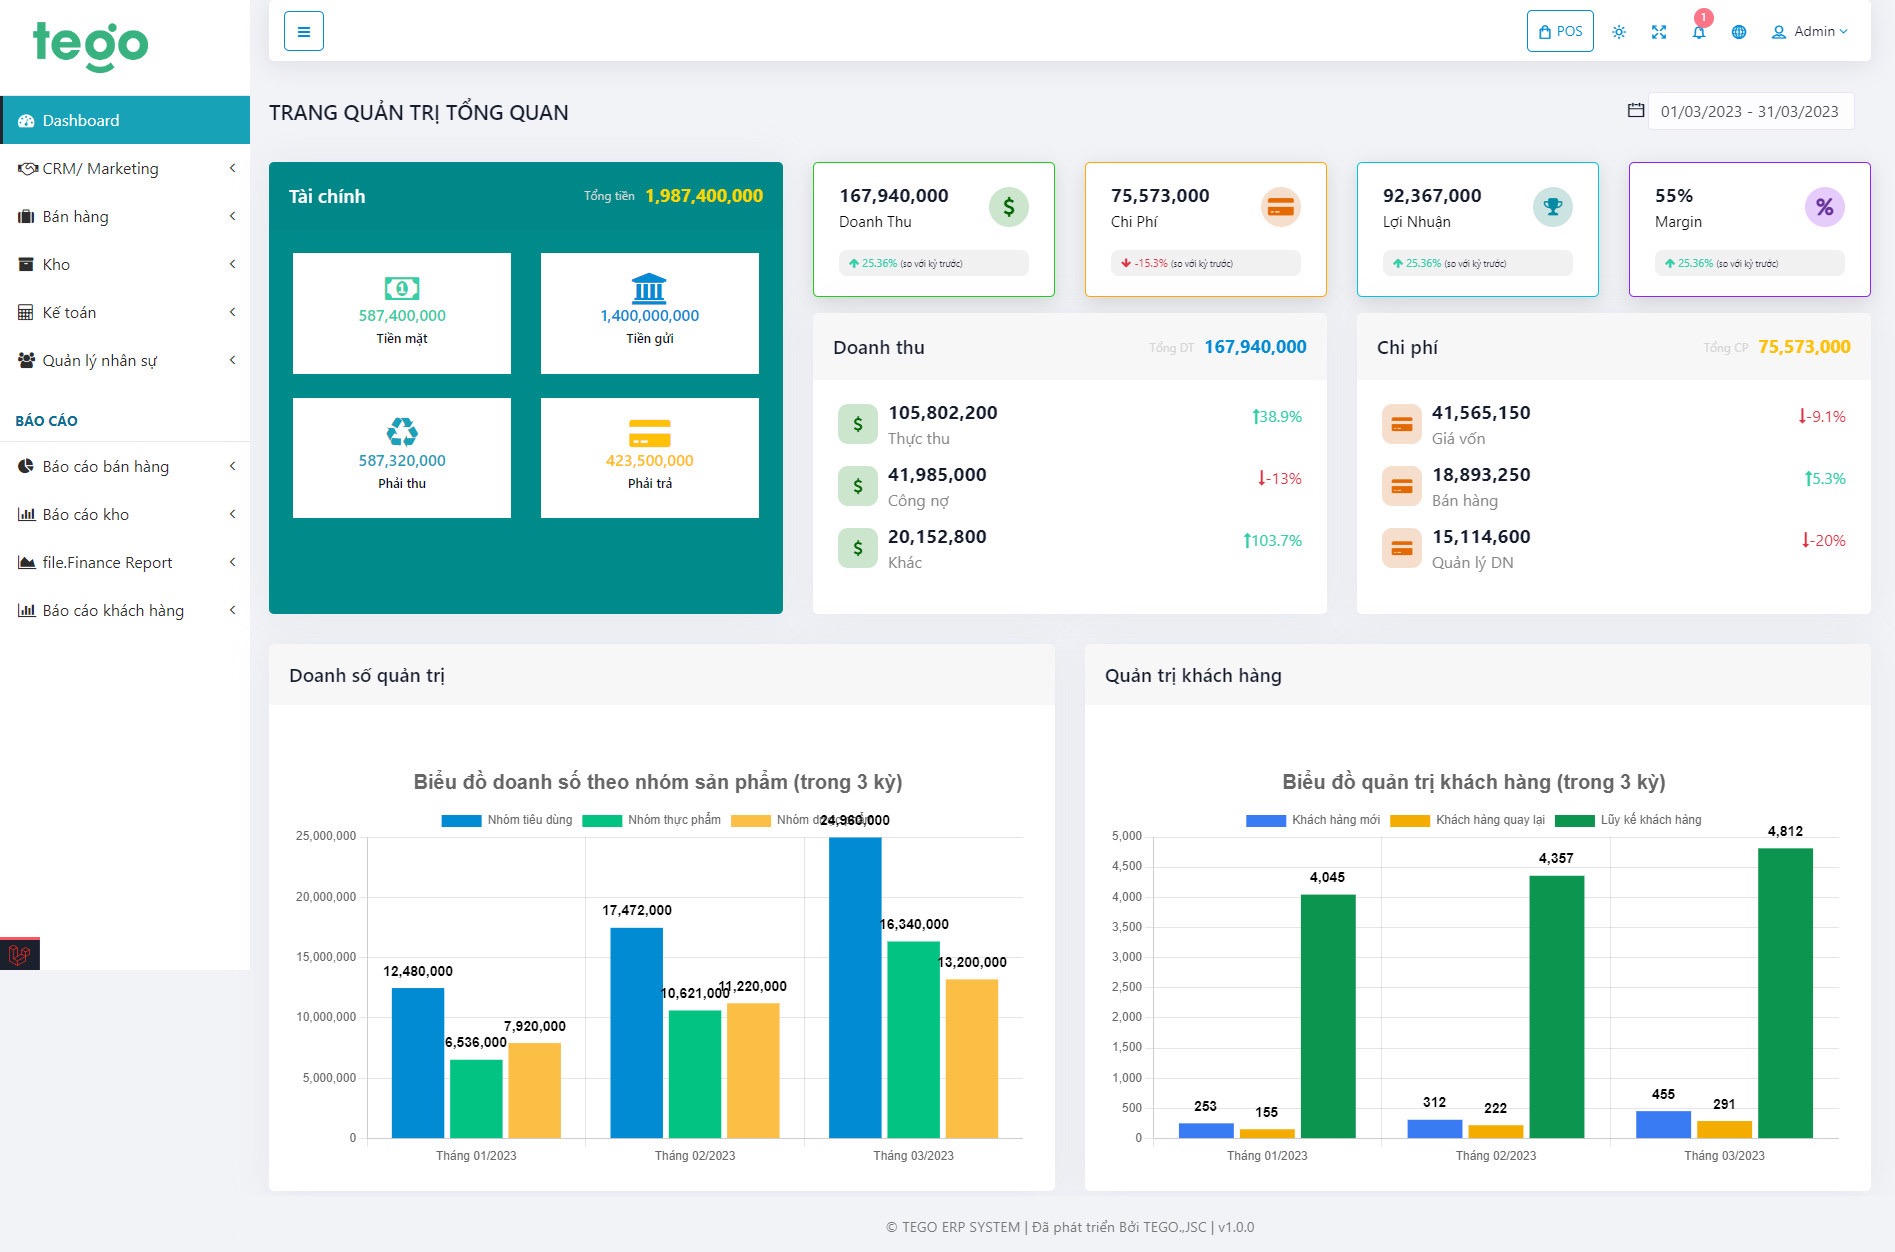Click the Phải trả credit card icon

[649, 433]
